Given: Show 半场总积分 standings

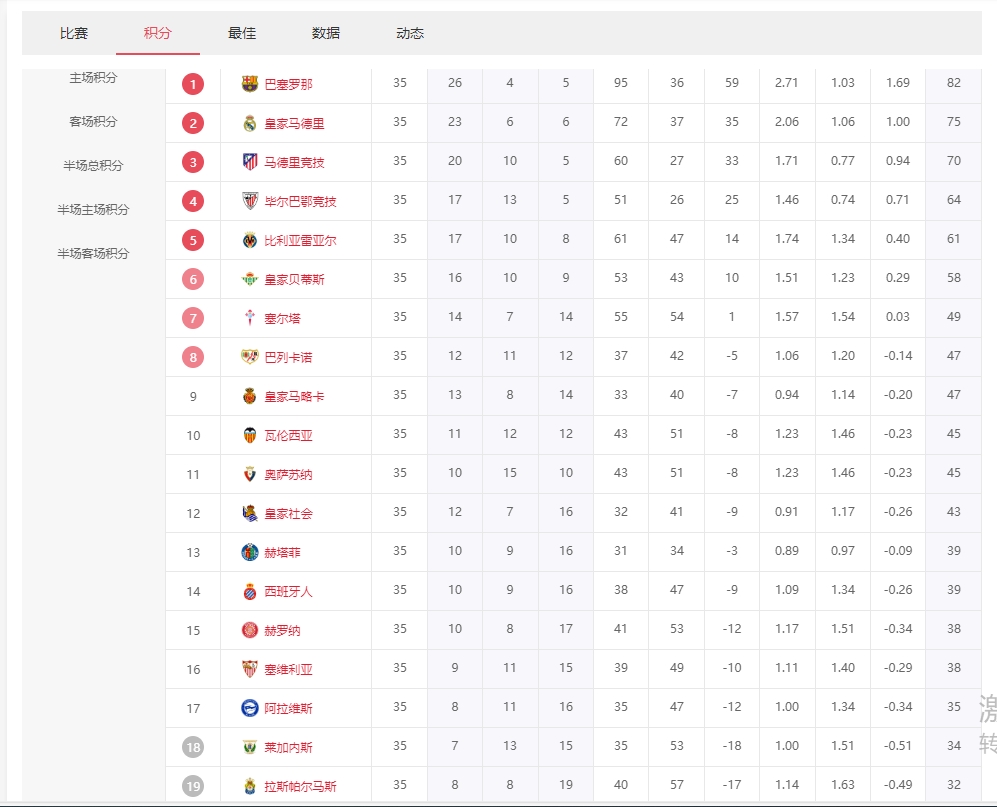Looking at the screenshot, I should tap(93, 166).
